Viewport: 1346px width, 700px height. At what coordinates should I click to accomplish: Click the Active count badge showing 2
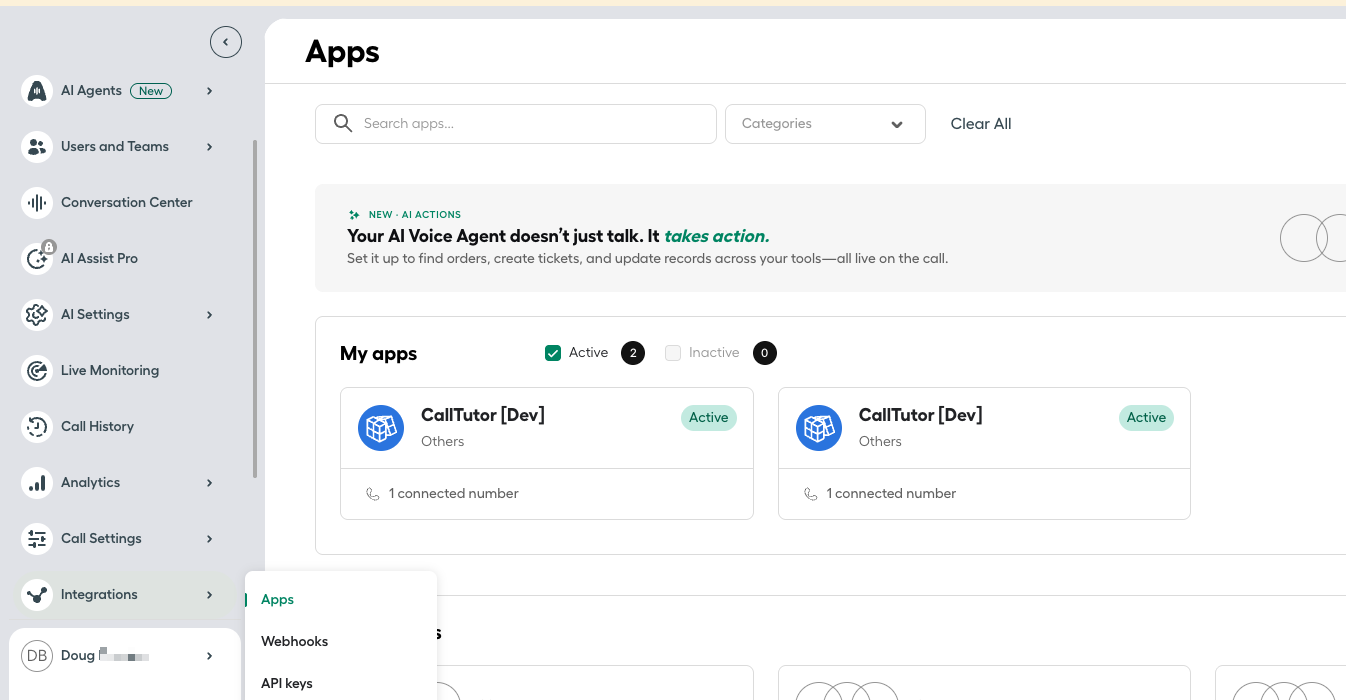[x=633, y=353]
